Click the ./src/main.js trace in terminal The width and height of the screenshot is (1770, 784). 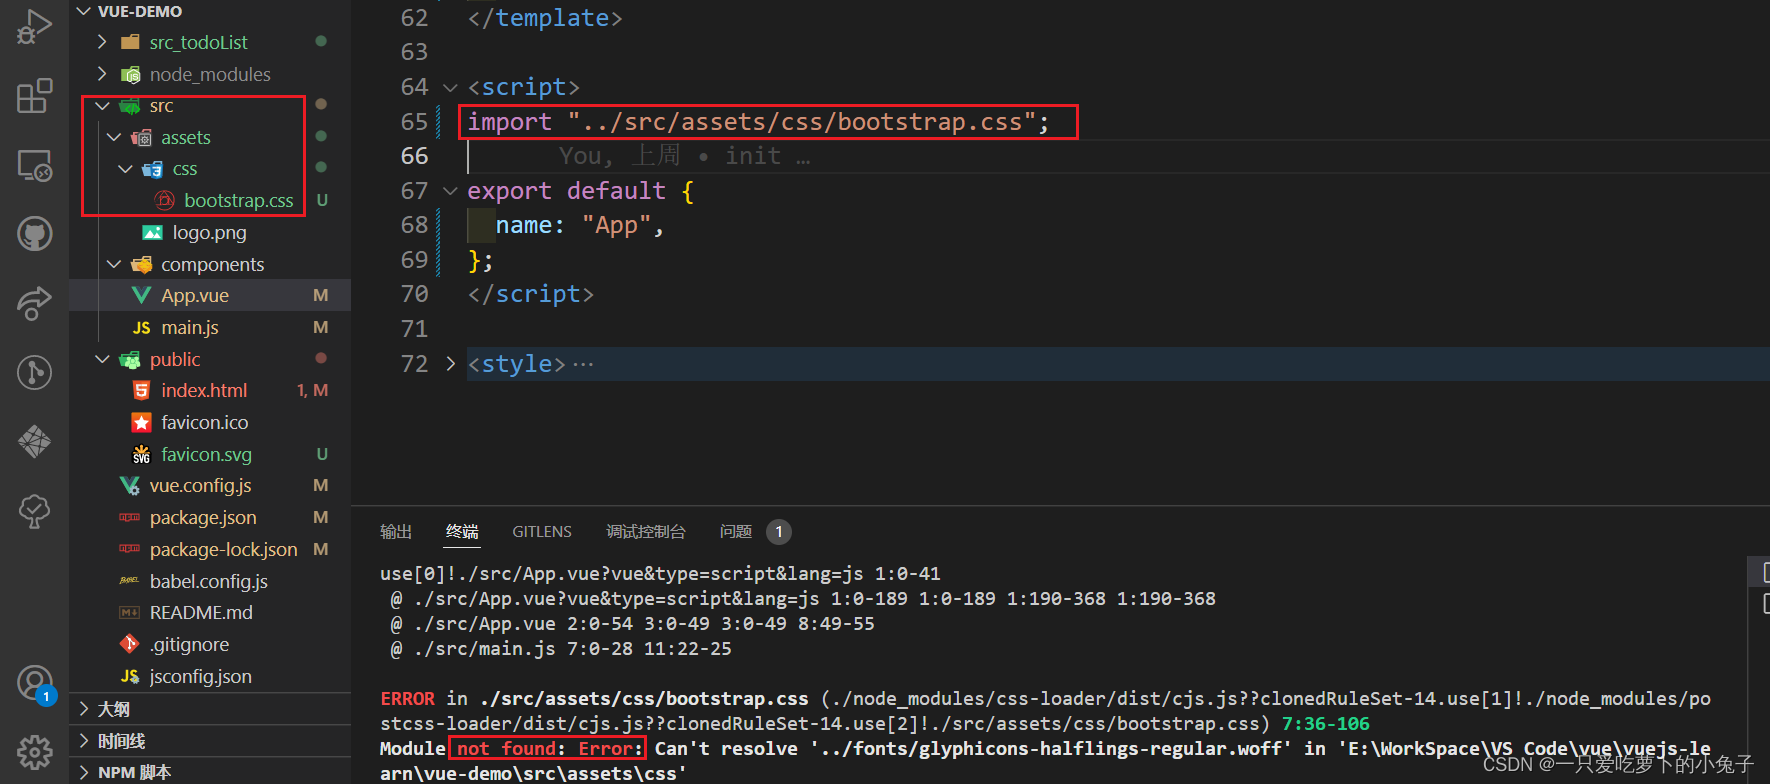[561, 649]
